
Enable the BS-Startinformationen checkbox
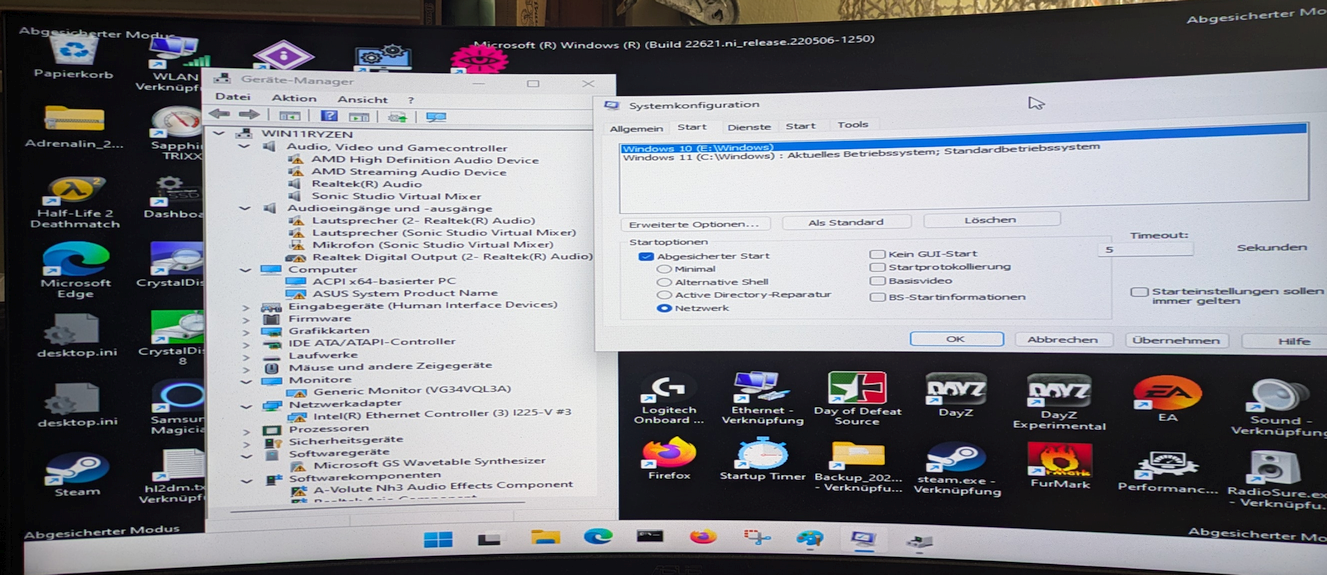point(877,297)
